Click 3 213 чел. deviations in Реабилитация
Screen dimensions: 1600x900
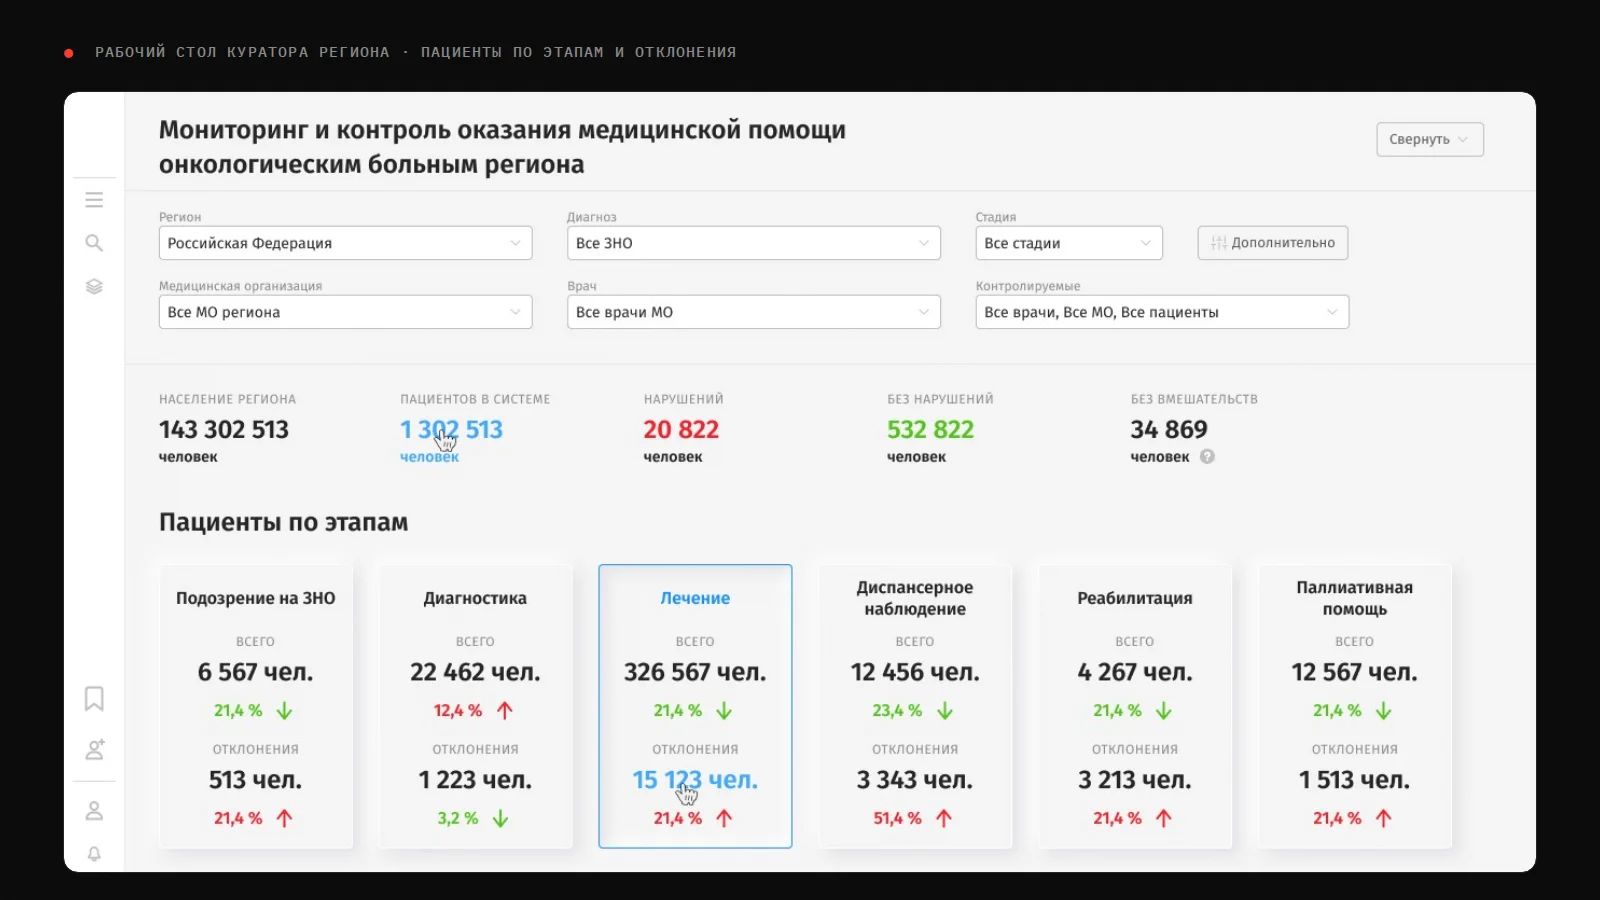[x=1135, y=780]
